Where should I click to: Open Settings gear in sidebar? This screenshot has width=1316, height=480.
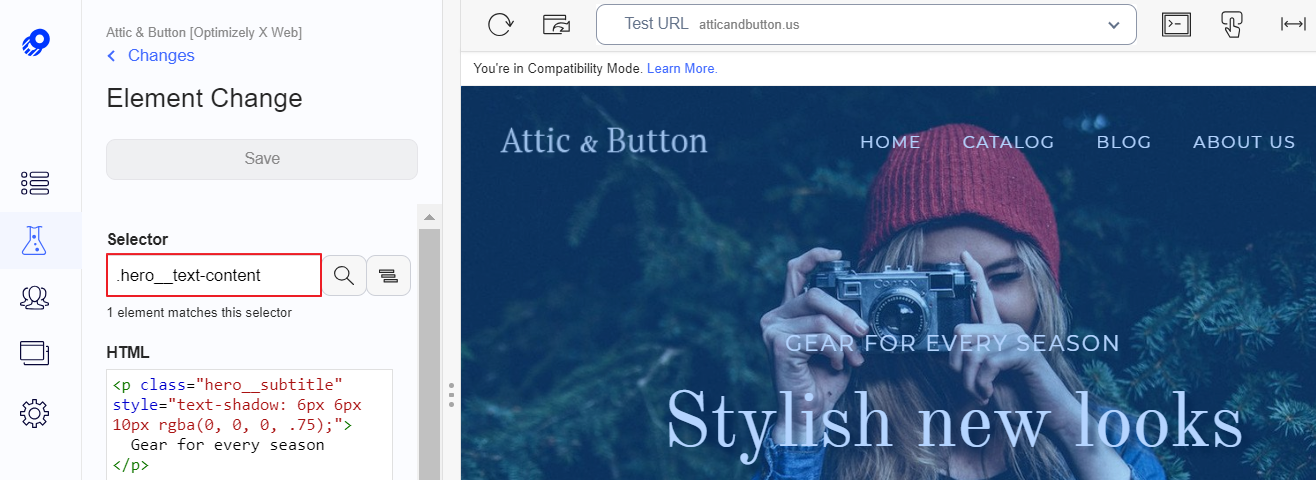[x=35, y=412]
